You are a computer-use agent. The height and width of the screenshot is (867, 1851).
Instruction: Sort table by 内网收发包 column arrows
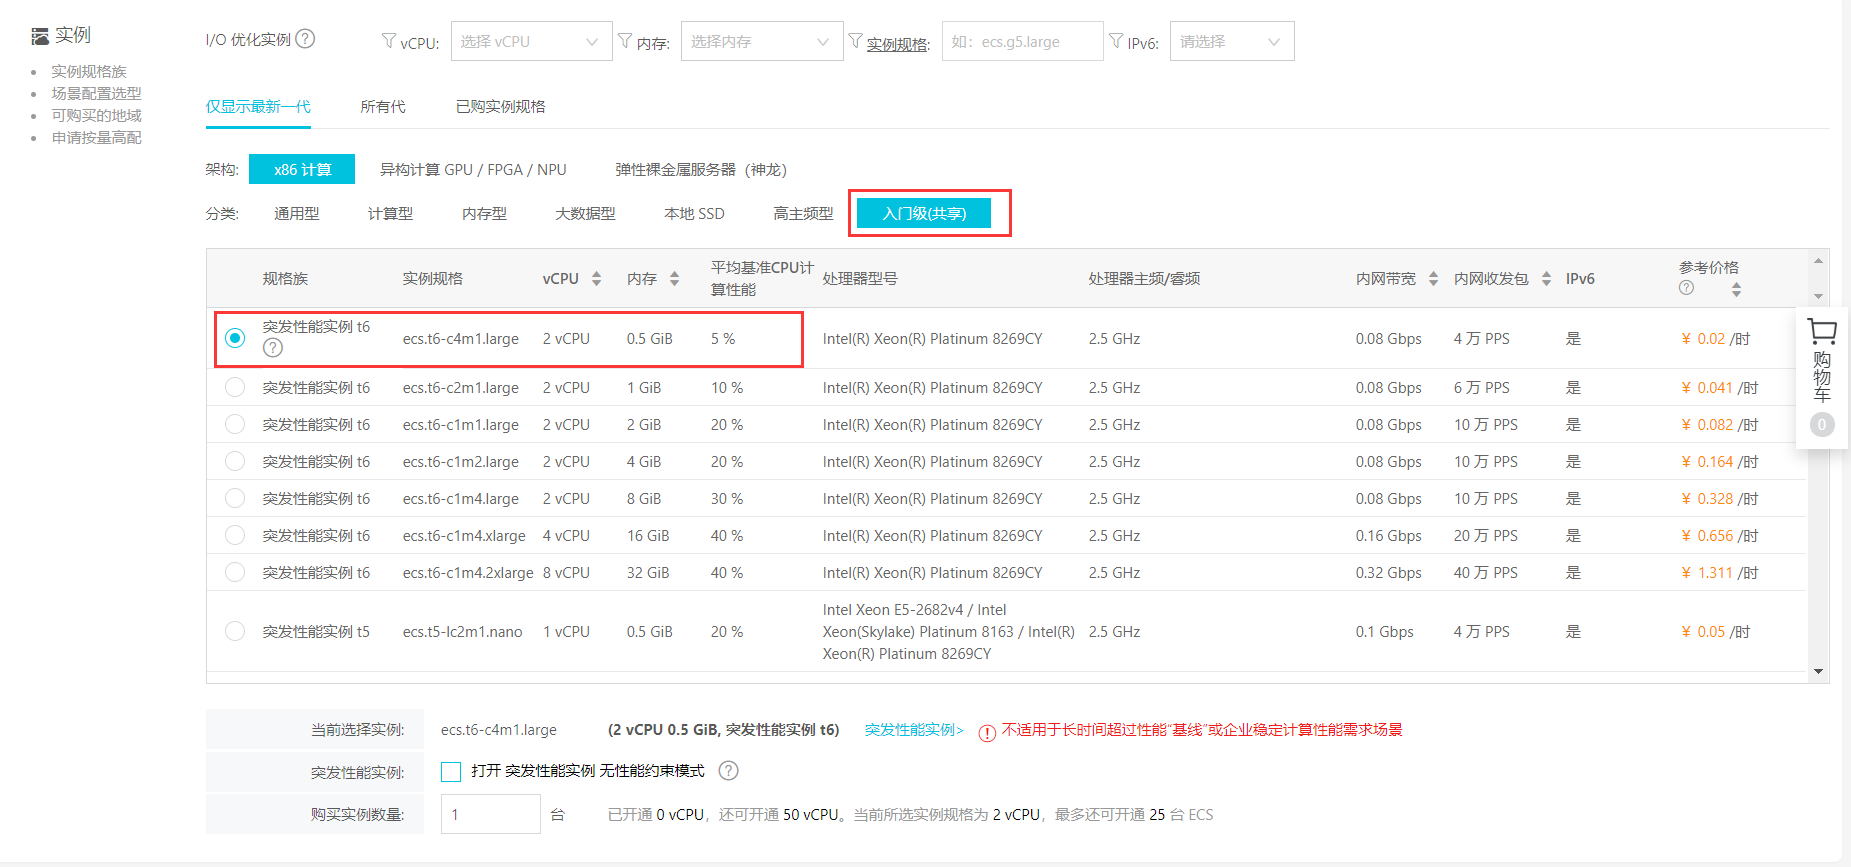[1547, 279]
